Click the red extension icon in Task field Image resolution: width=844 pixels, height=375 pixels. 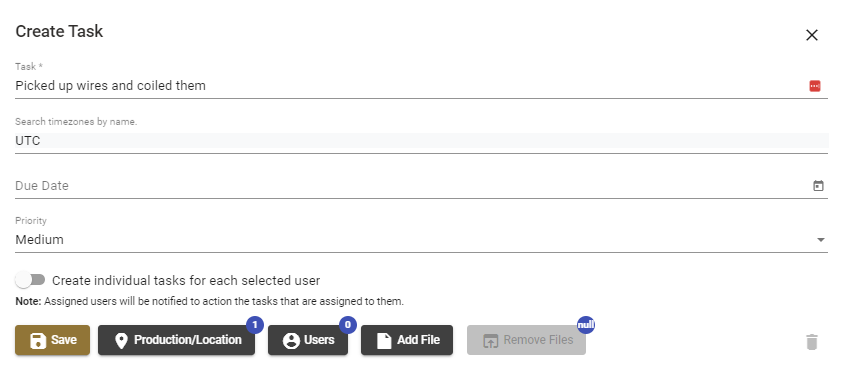(x=815, y=86)
